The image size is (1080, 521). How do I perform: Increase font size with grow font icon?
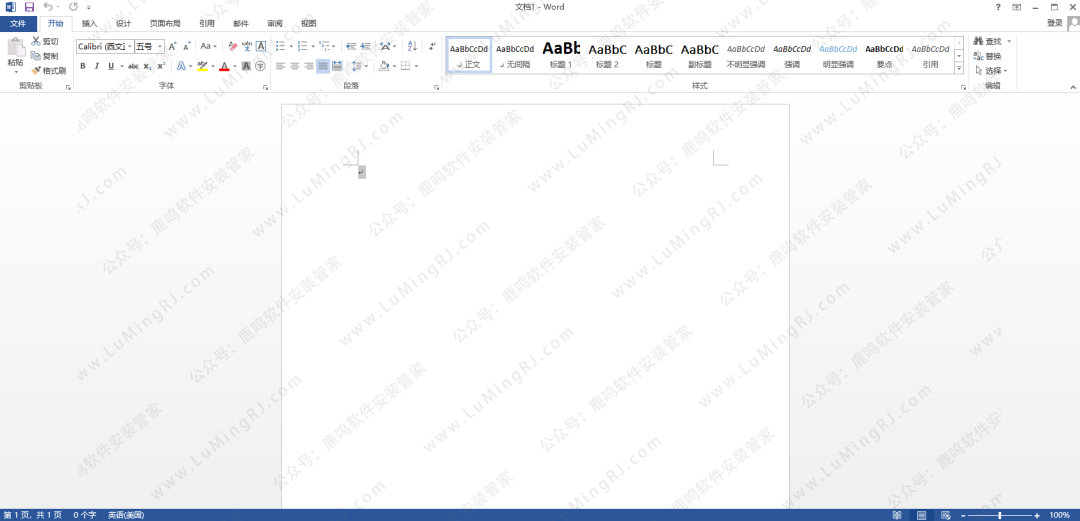point(172,46)
